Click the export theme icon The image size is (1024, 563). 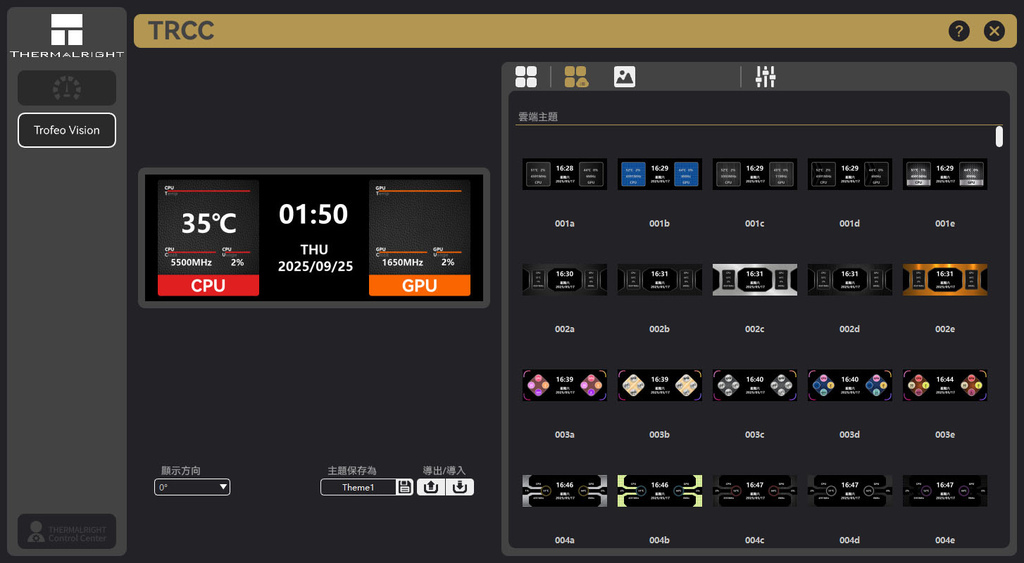click(x=430, y=487)
